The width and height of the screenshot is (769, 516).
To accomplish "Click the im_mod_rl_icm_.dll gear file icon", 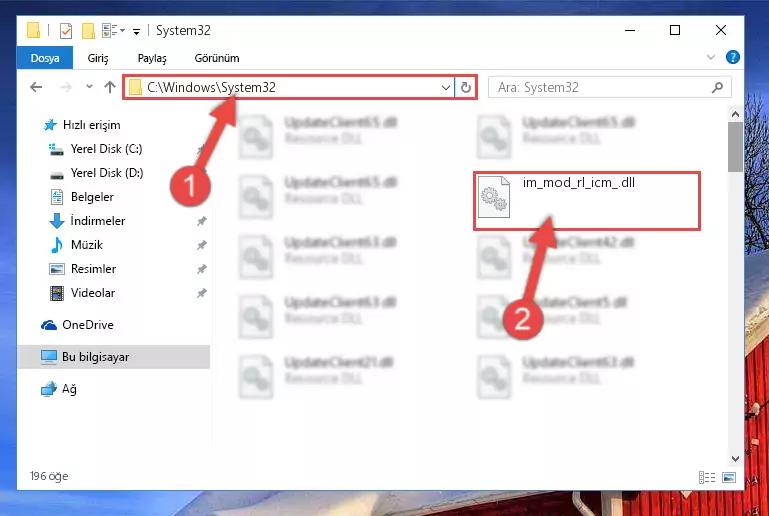I will (x=494, y=197).
